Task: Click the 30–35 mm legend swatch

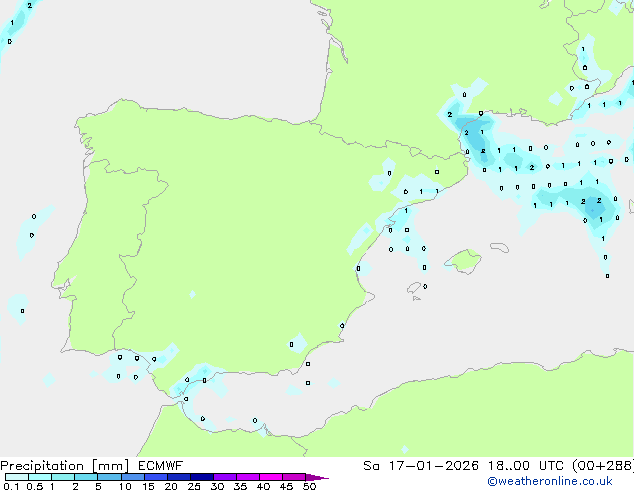Action: coord(225,477)
